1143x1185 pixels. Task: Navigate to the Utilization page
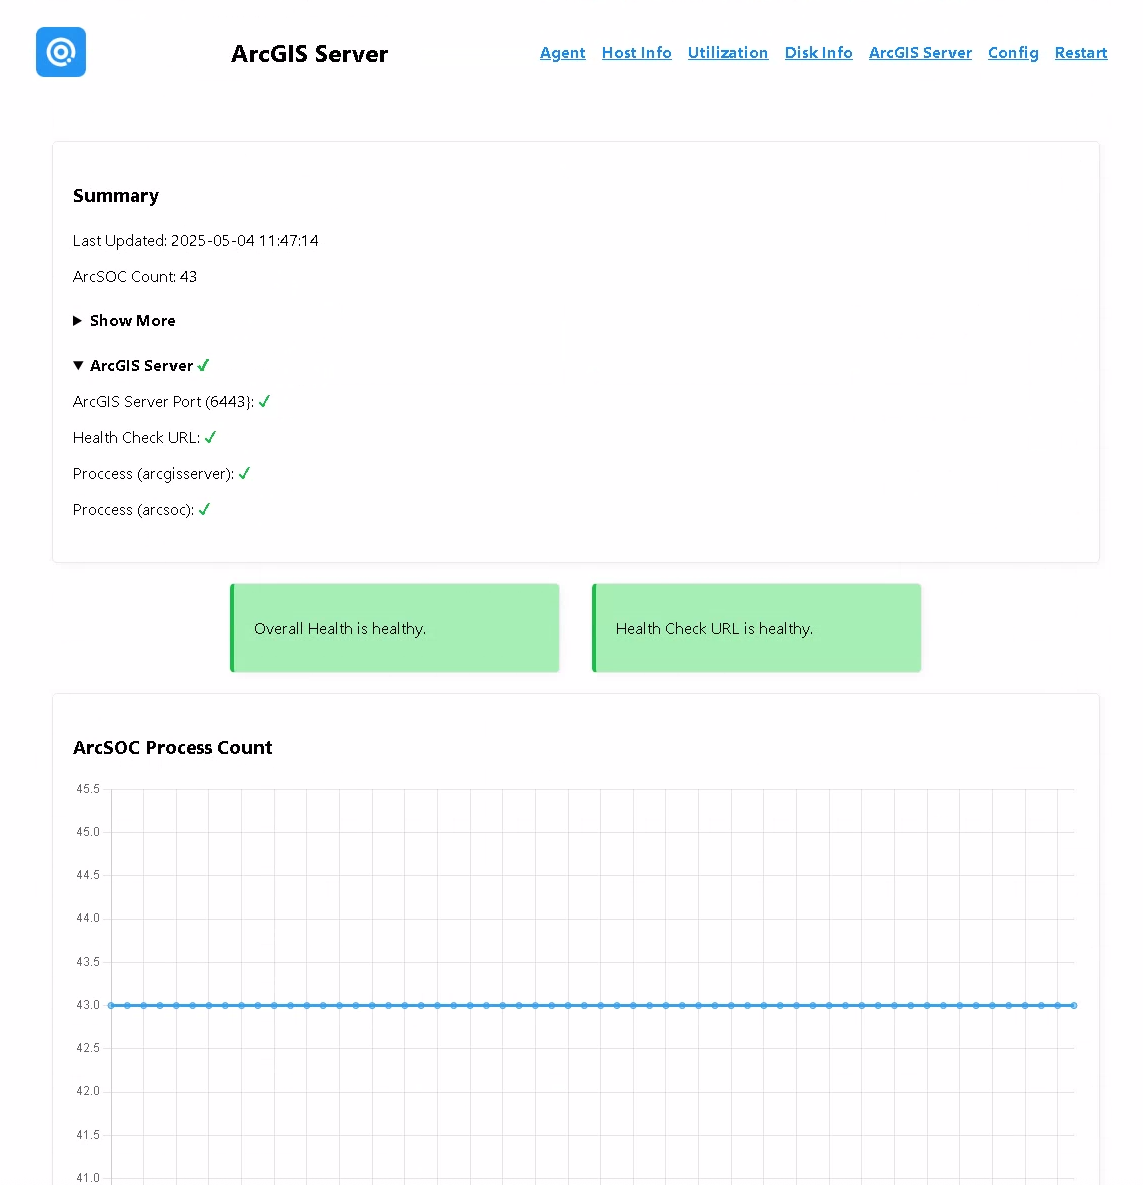[x=728, y=52]
